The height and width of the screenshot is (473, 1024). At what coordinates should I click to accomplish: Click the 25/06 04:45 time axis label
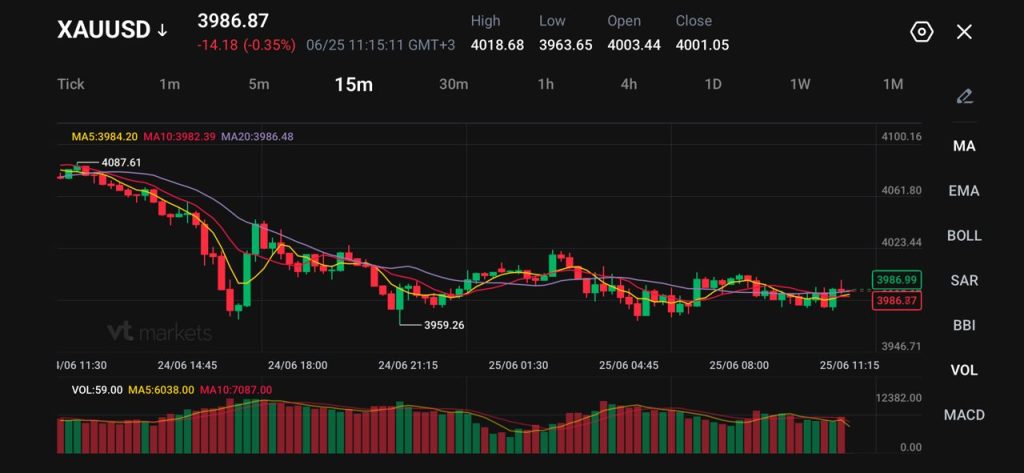(628, 365)
